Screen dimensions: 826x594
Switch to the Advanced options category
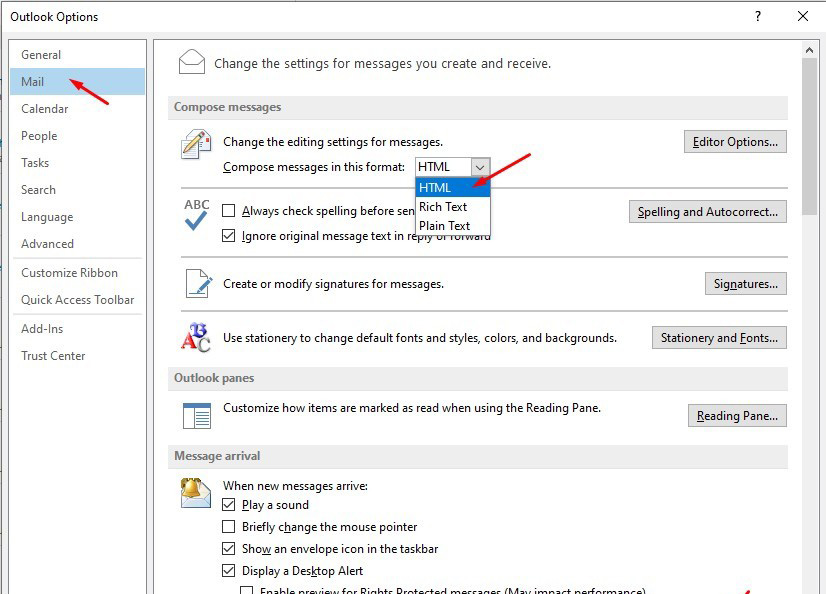(48, 244)
